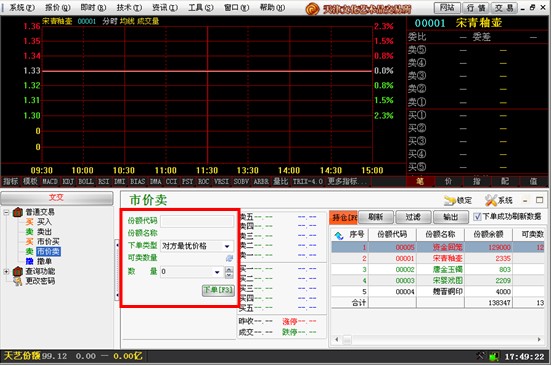The width and height of the screenshot is (552, 366).
Task: Open the 下单类型 dropdown list
Action: click(227, 246)
